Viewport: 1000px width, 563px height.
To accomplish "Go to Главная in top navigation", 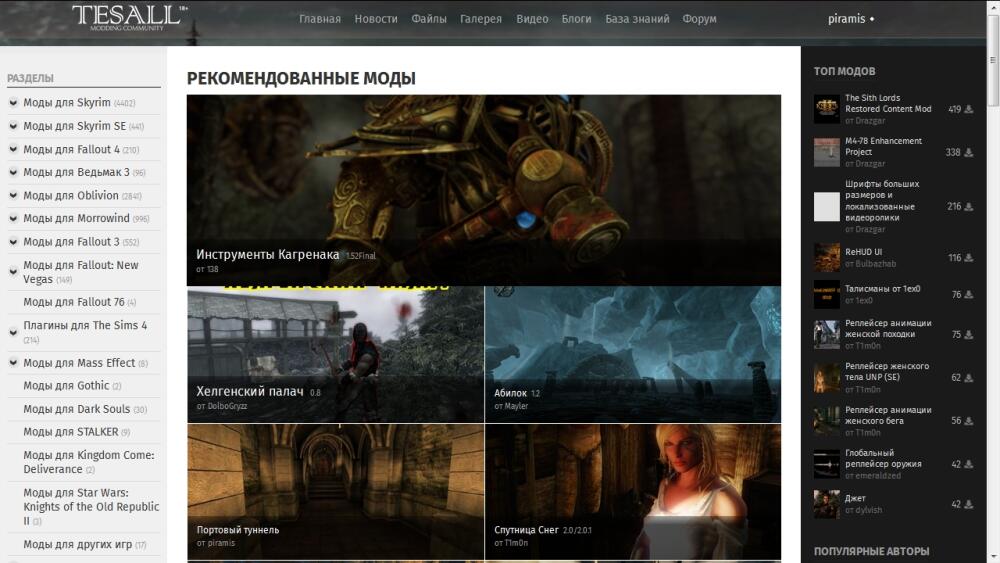I will [320, 19].
